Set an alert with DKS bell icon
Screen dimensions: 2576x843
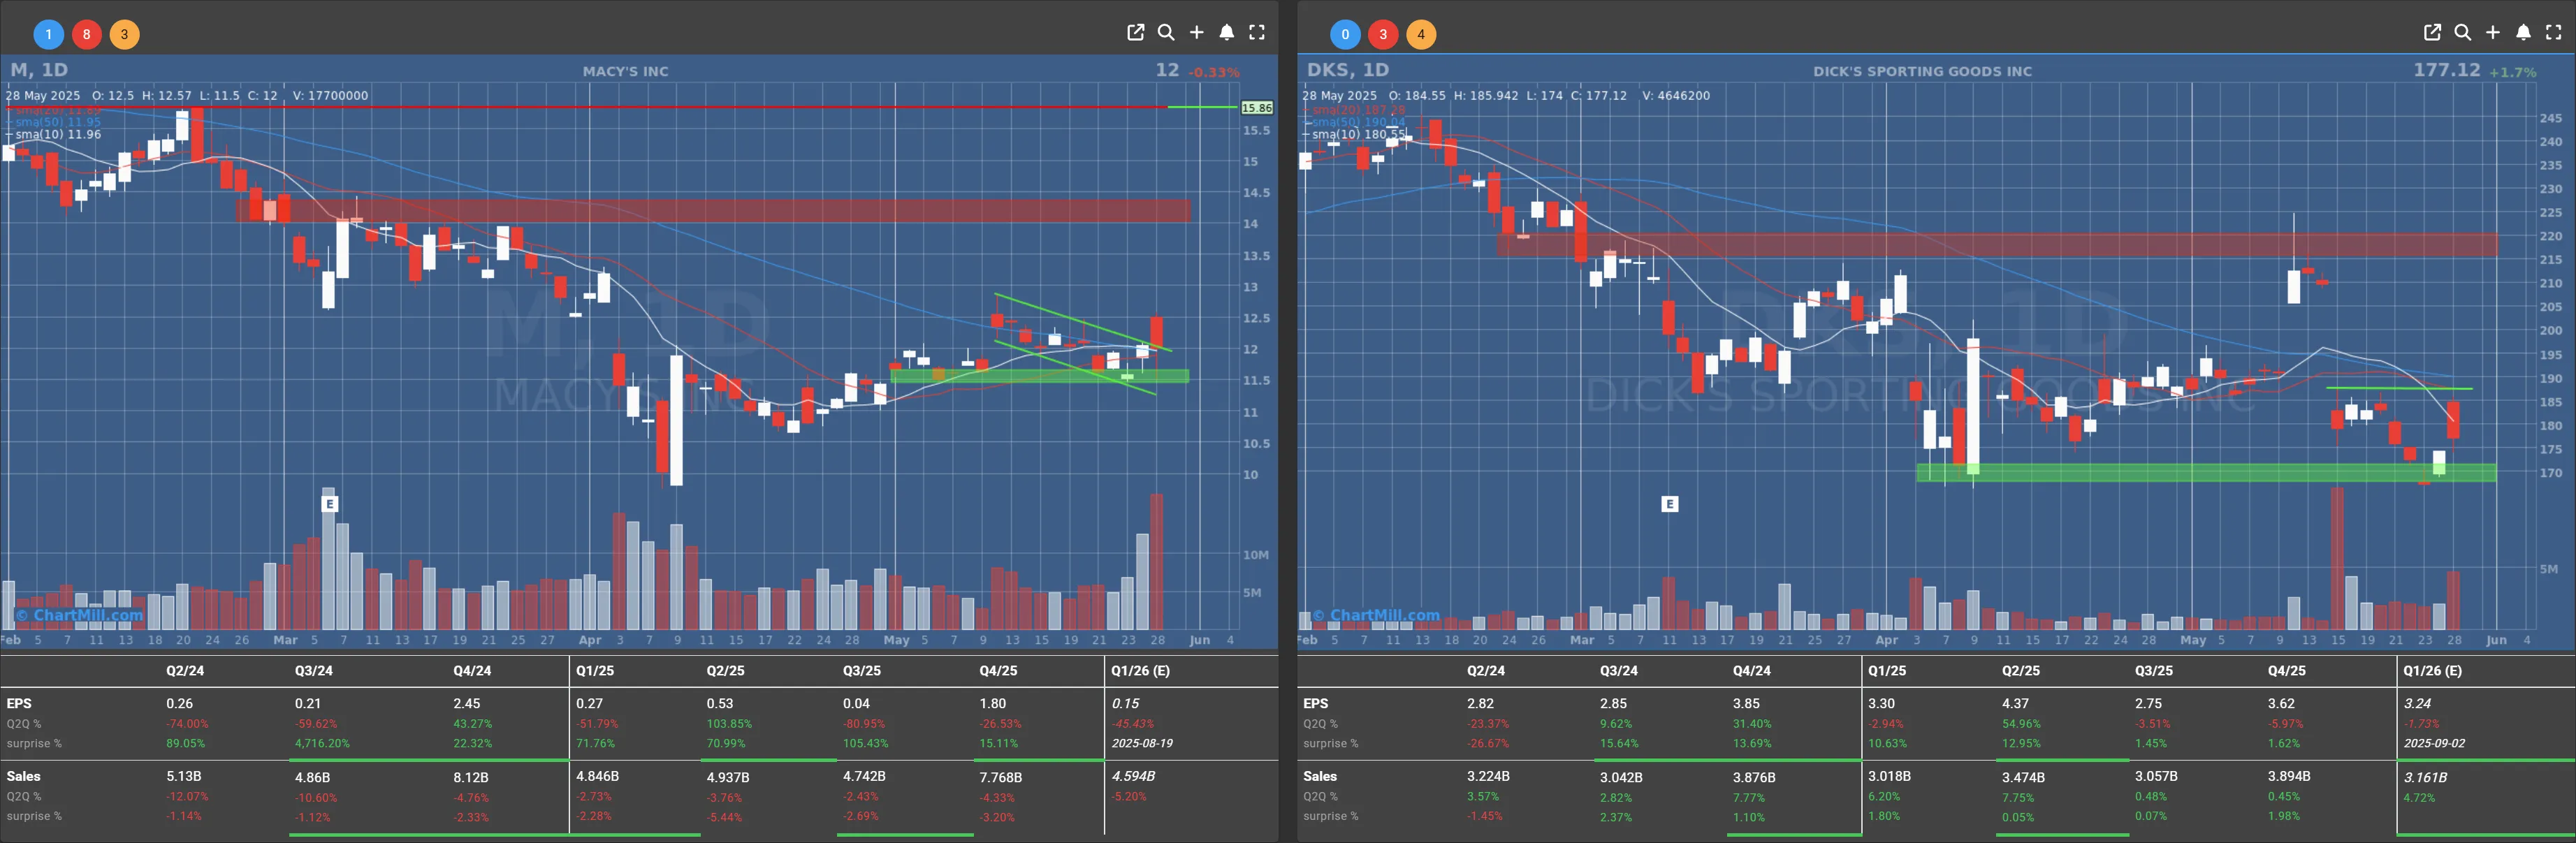coord(2524,33)
